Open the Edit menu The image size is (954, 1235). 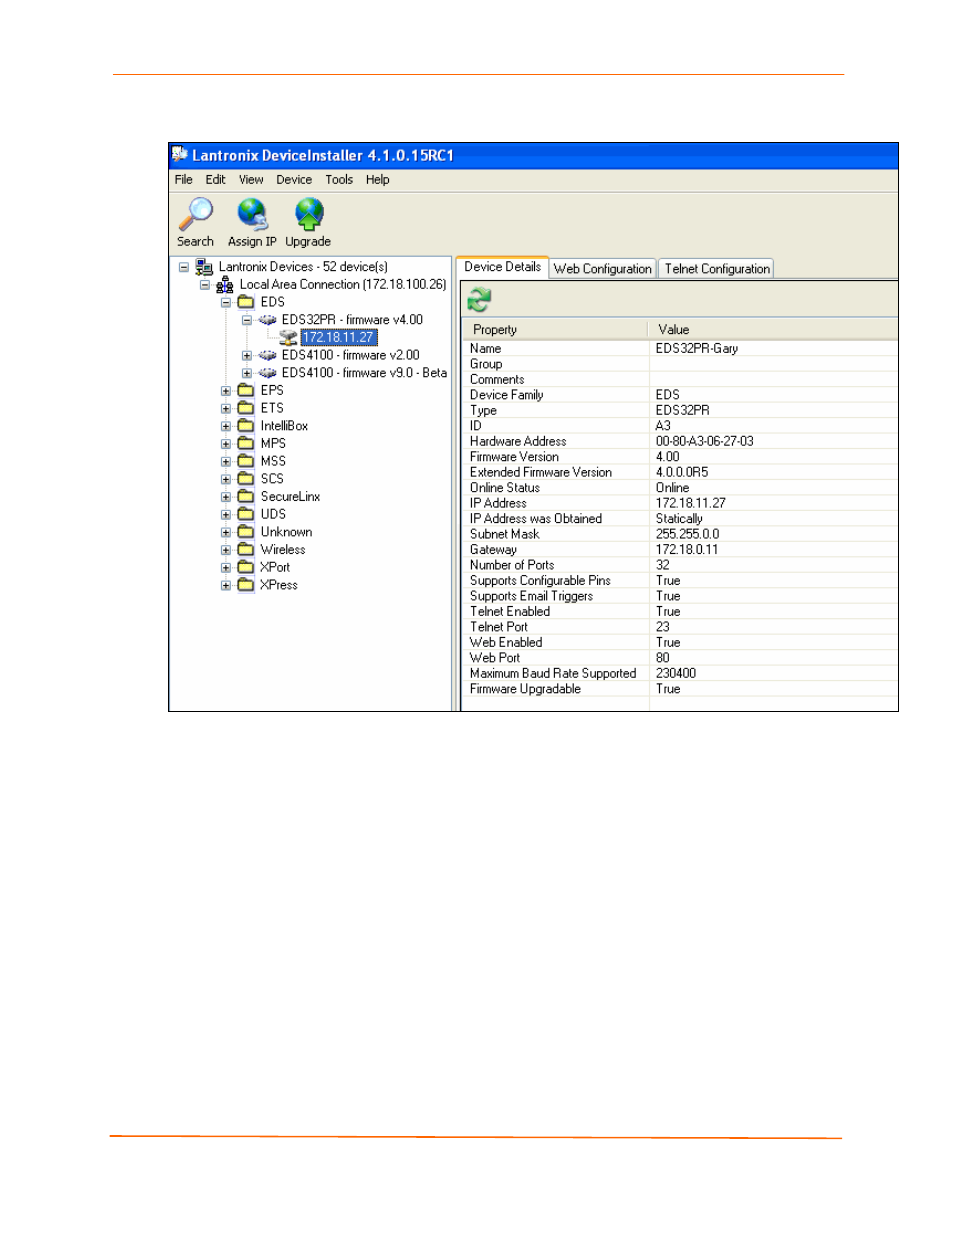point(216,180)
